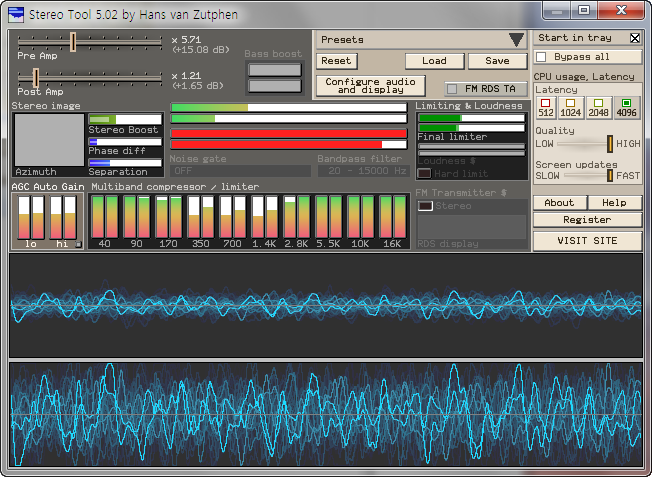Image resolution: width=652 pixels, height=477 pixels.
Task: Click the Limiting & Loudness label
Action: tap(469, 106)
